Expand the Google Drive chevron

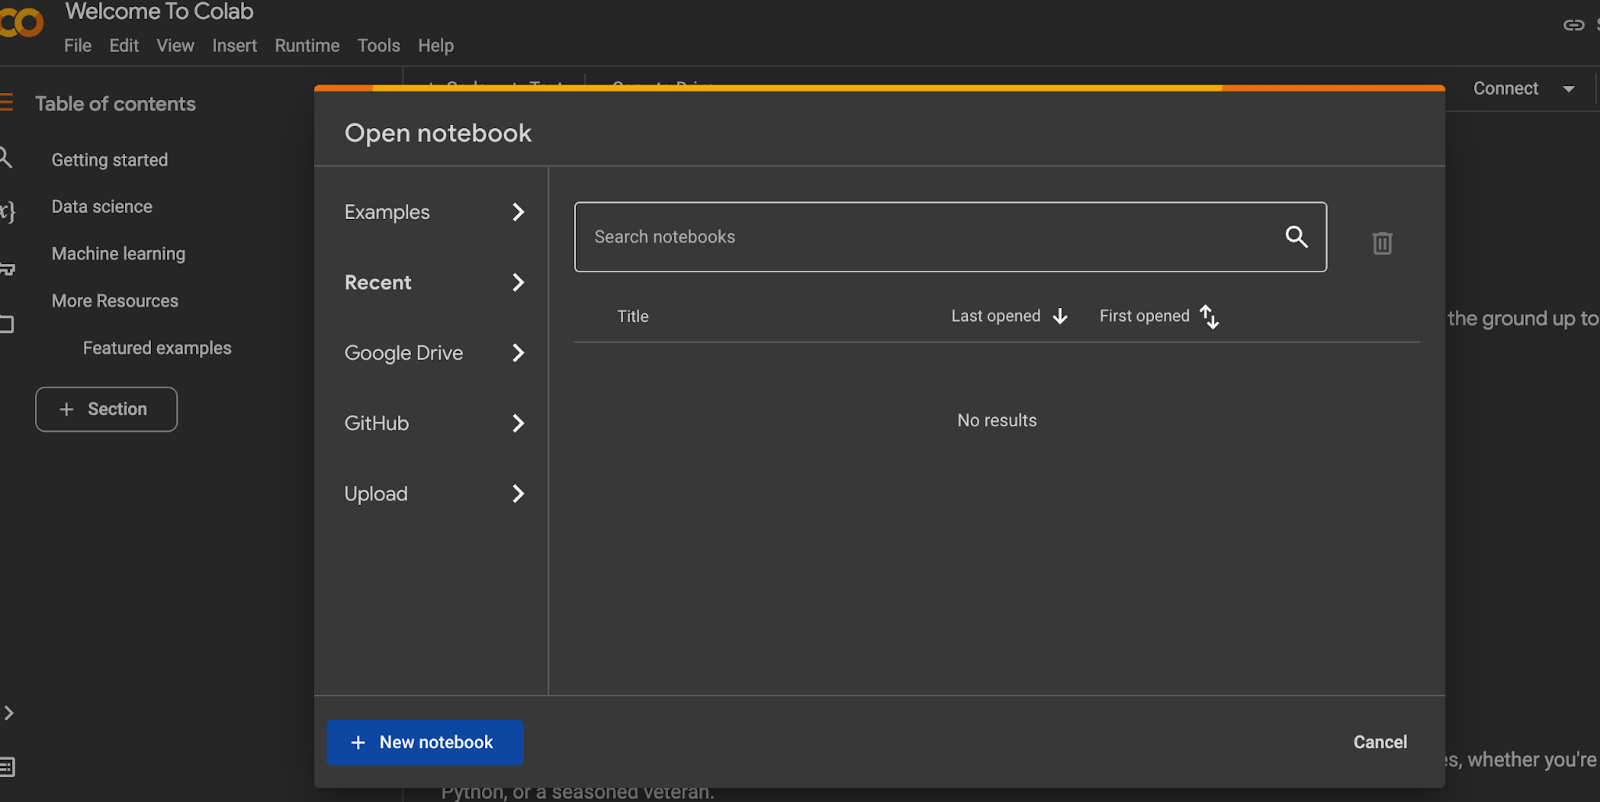point(518,353)
